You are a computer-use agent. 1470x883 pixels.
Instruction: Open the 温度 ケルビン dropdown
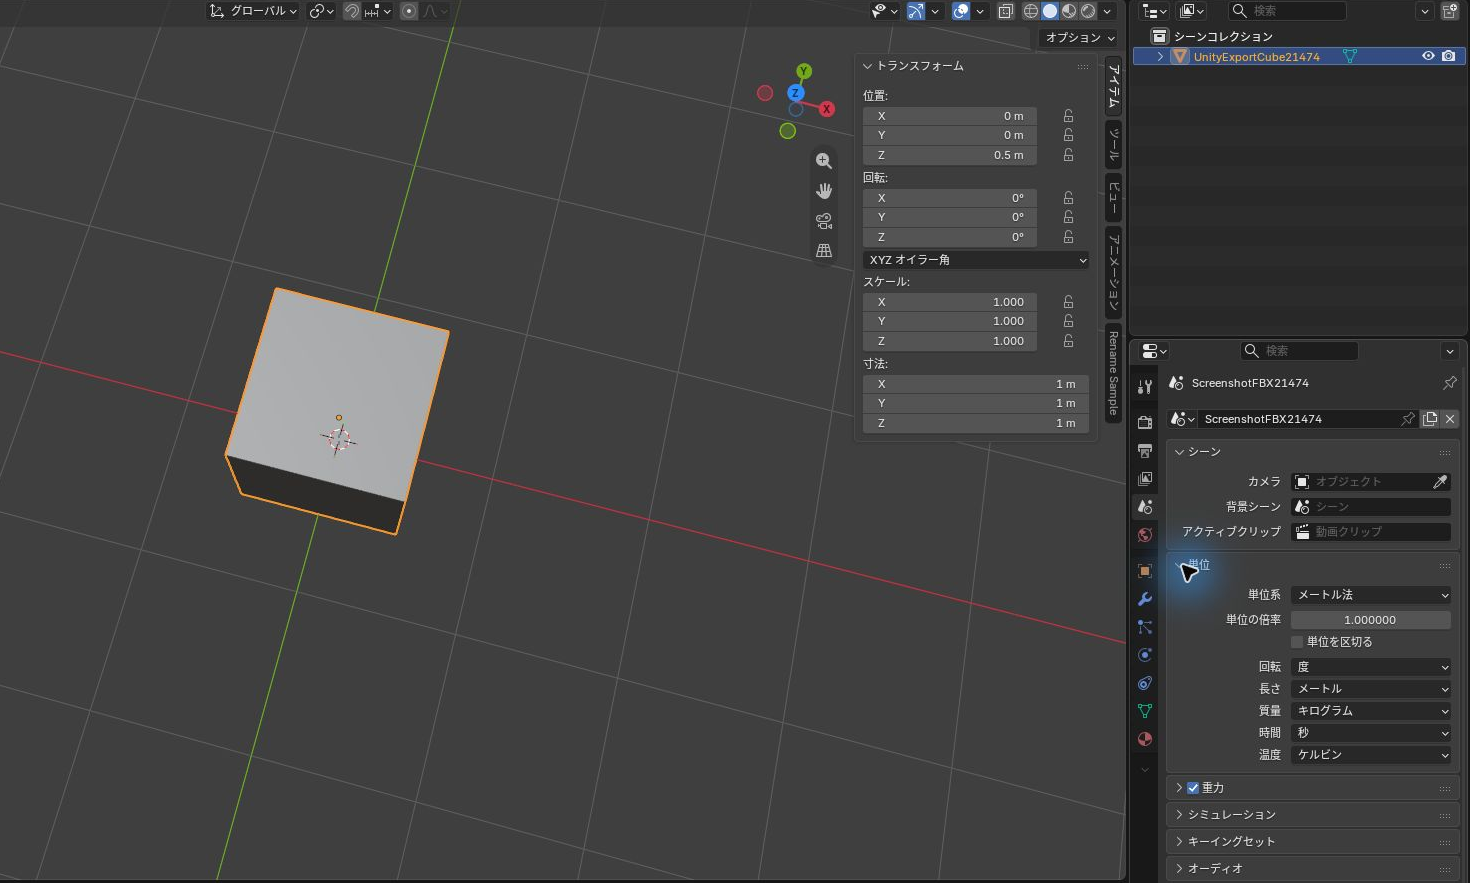(x=1371, y=755)
